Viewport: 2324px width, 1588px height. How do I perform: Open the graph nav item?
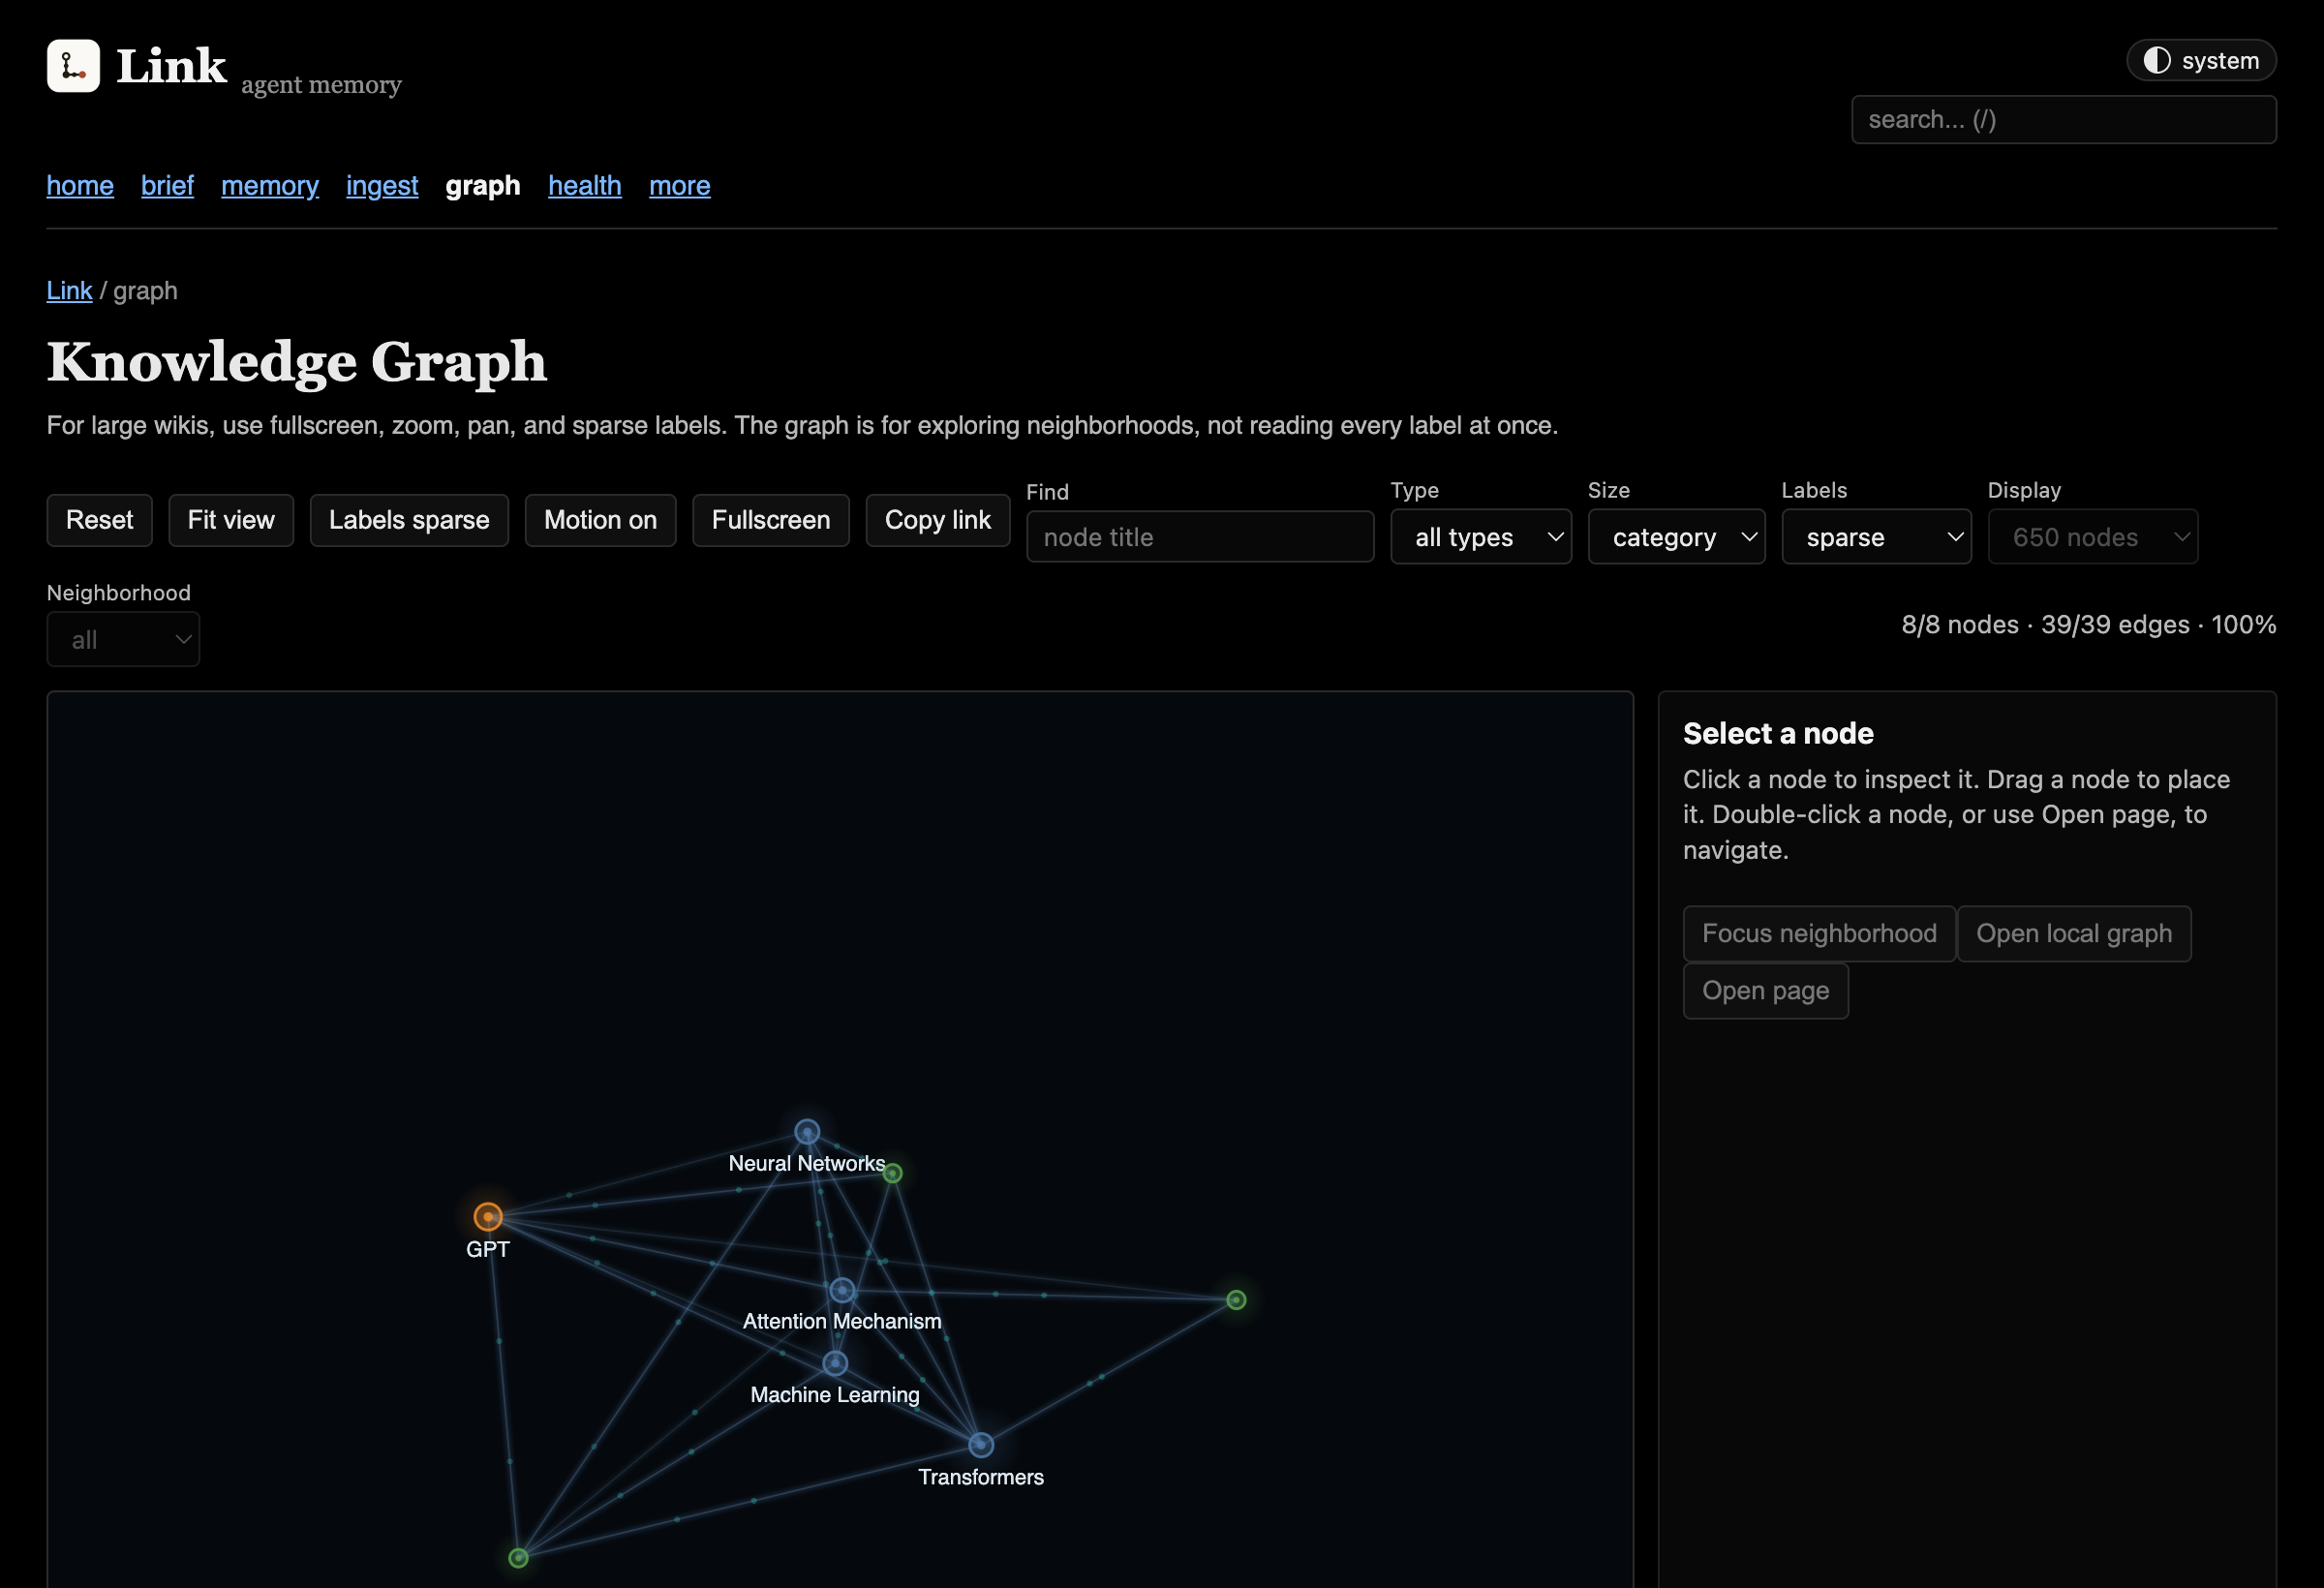point(483,186)
